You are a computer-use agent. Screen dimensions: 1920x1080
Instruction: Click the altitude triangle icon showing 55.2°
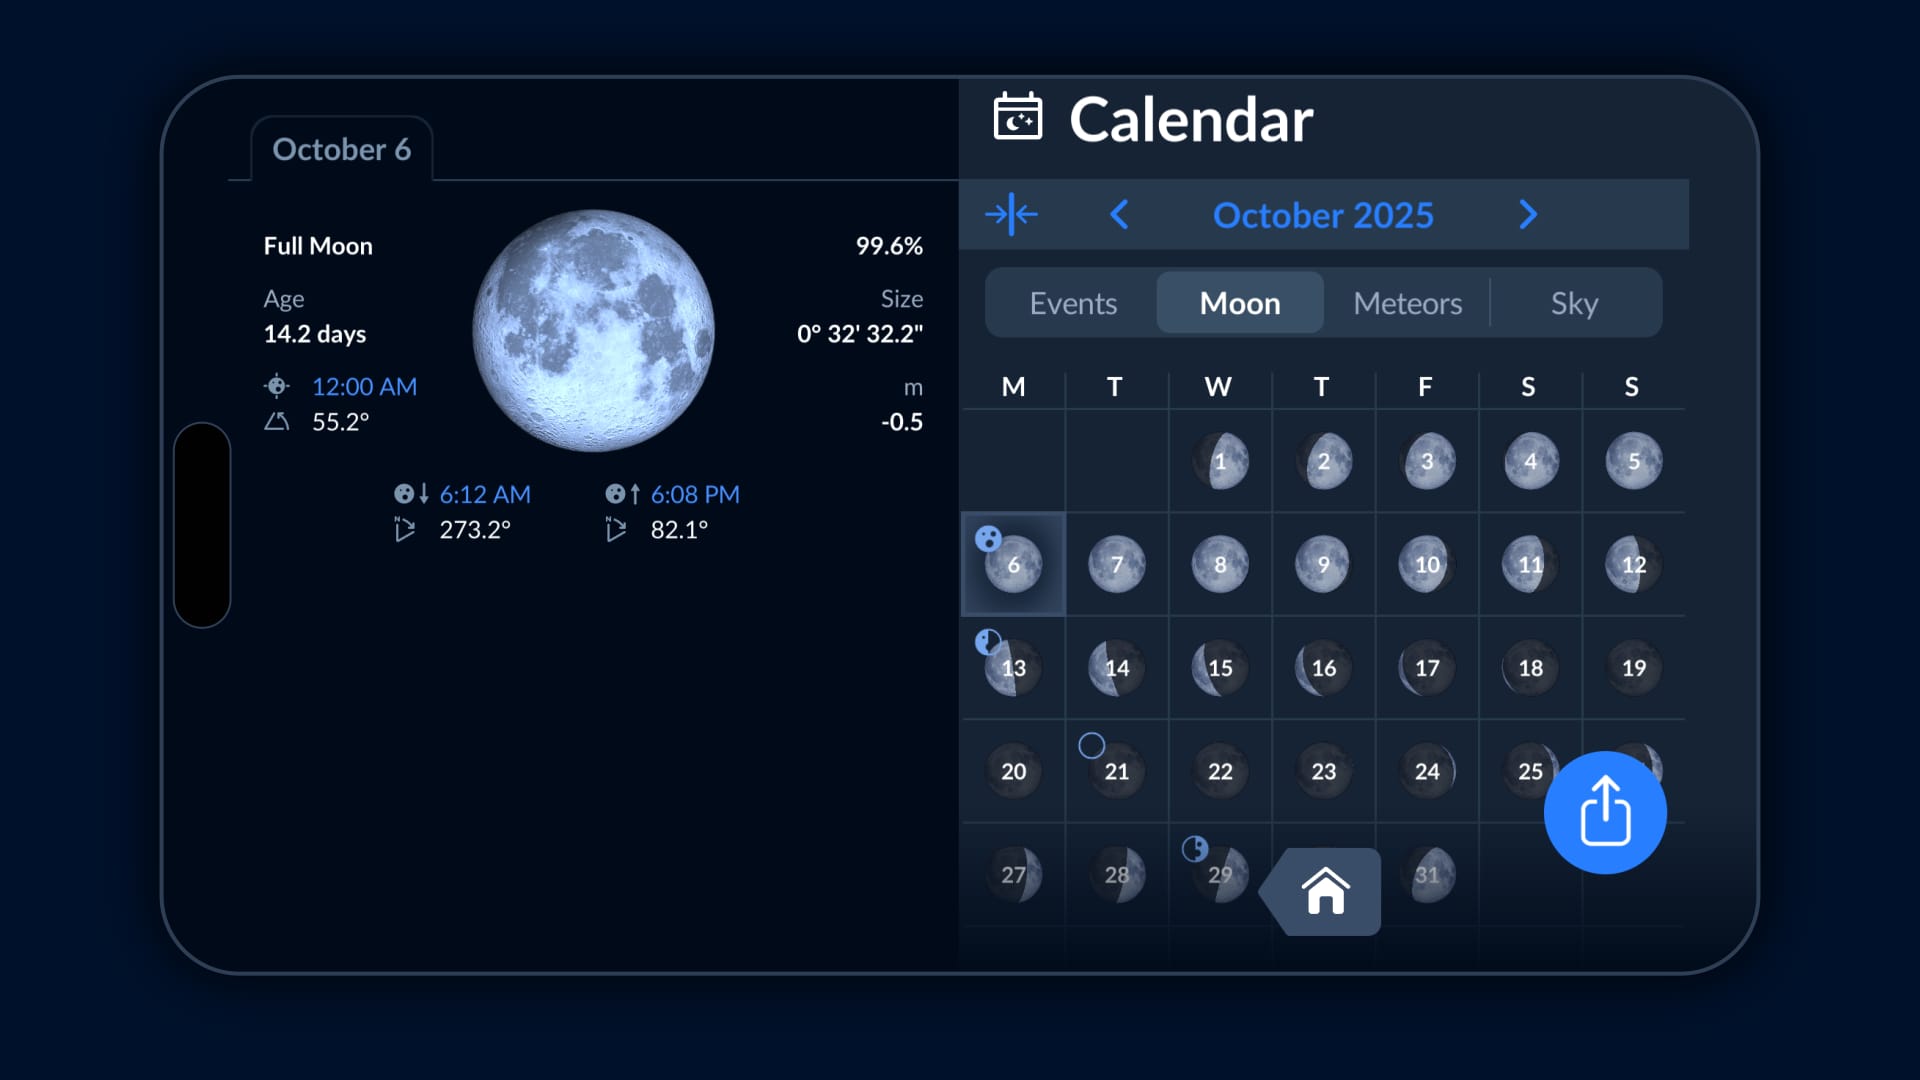276,422
